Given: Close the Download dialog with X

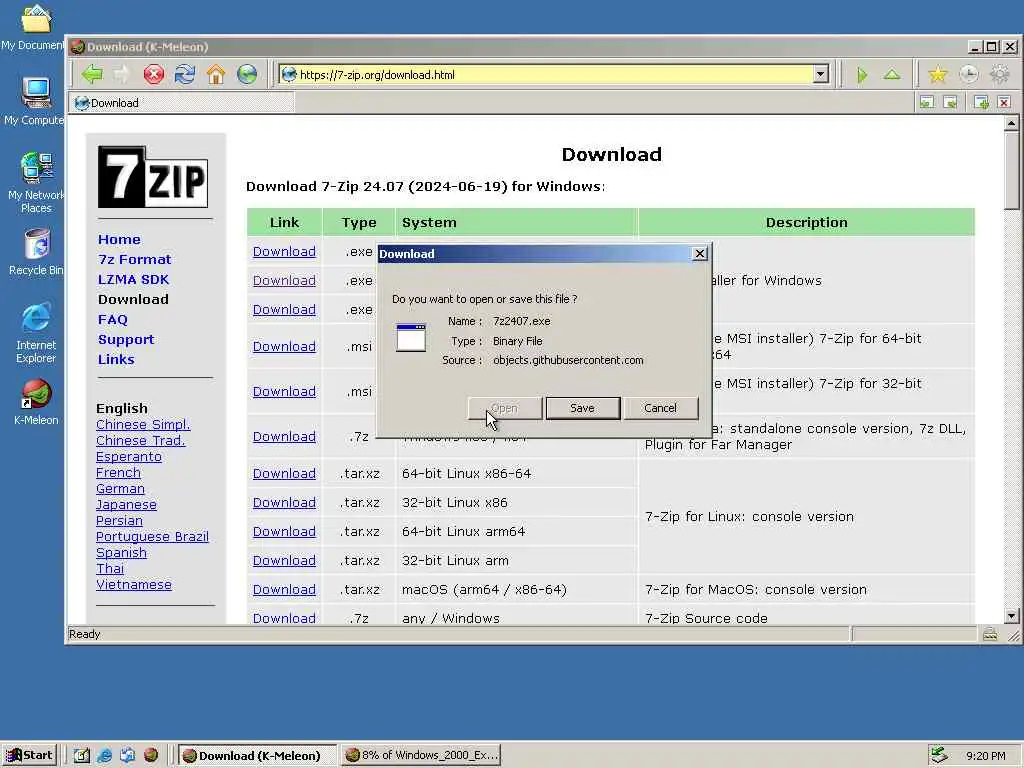Looking at the screenshot, I should click(x=699, y=253).
